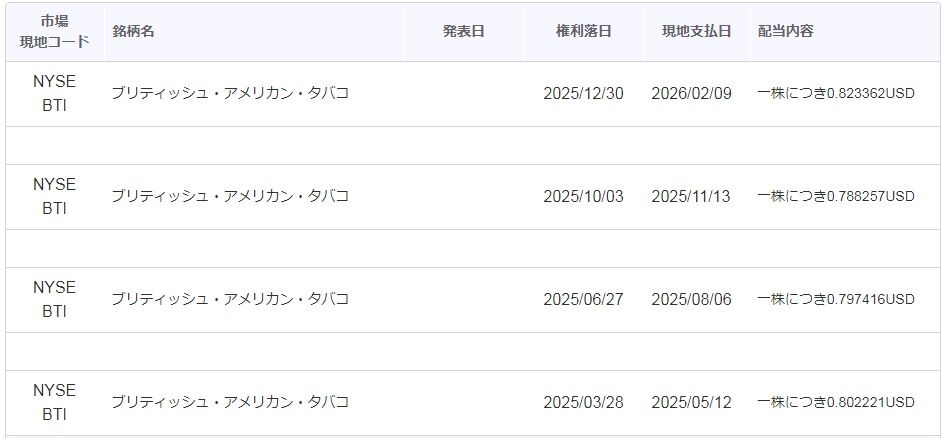The height and width of the screenshot is (438, 942).
Task: Select the ex-date 2025/06/27 cell
Action: [583, 299]
